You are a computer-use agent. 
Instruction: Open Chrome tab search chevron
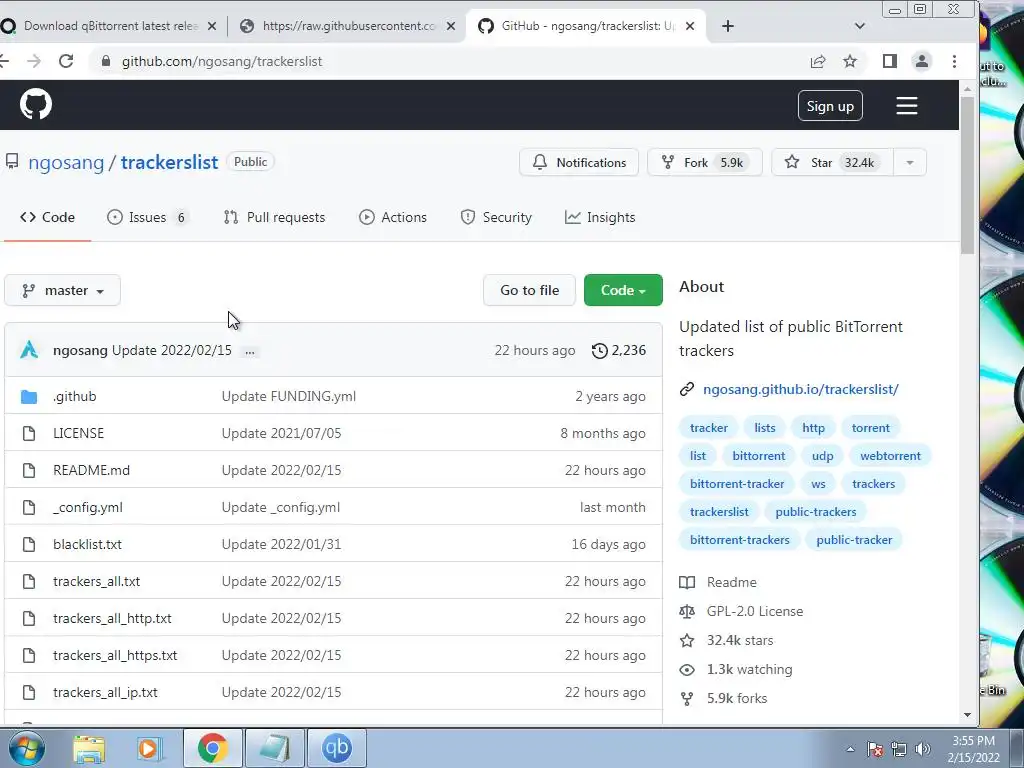[859, 26]
